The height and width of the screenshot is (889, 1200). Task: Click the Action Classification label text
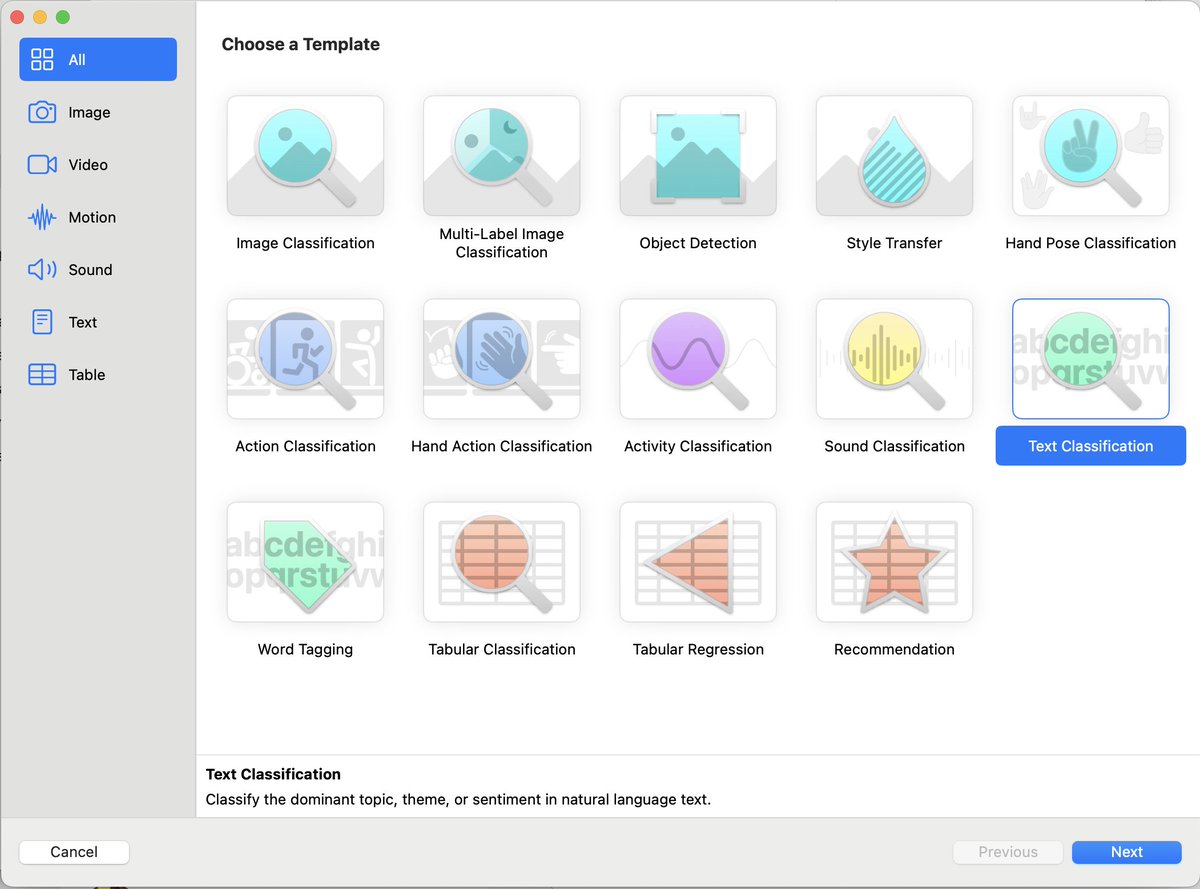pos(305,446)
